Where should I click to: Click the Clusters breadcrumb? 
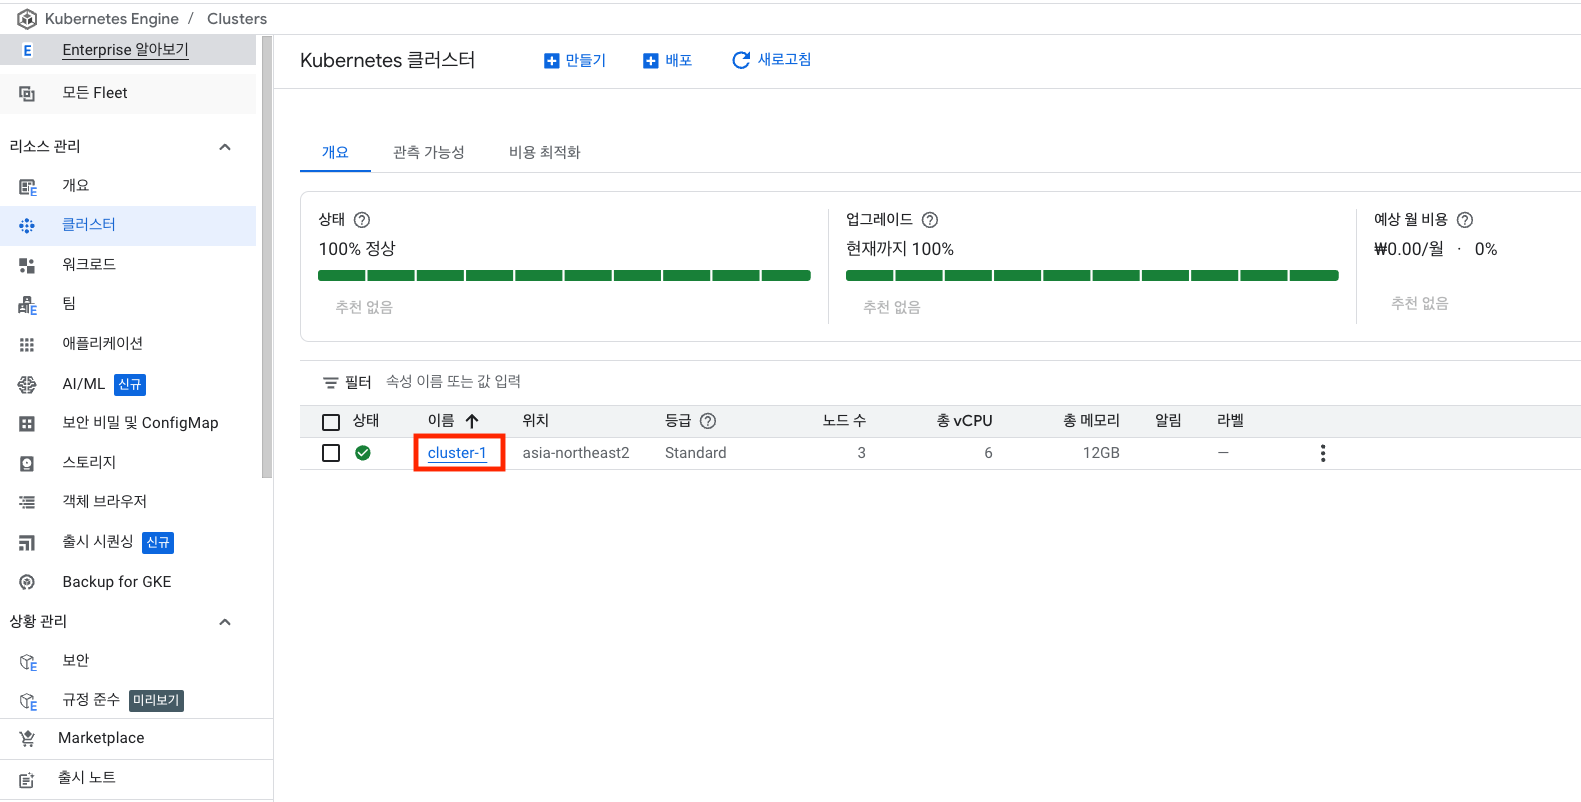(x=237, y=19)
